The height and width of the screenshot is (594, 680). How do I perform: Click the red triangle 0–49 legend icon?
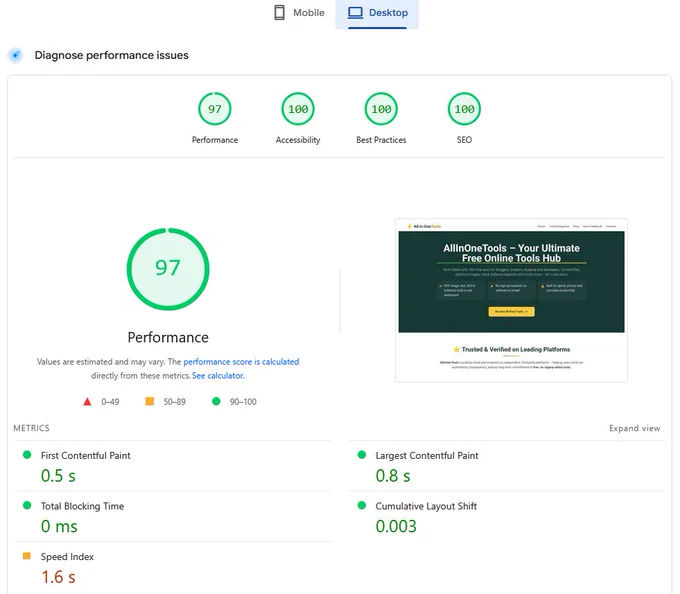87,401
